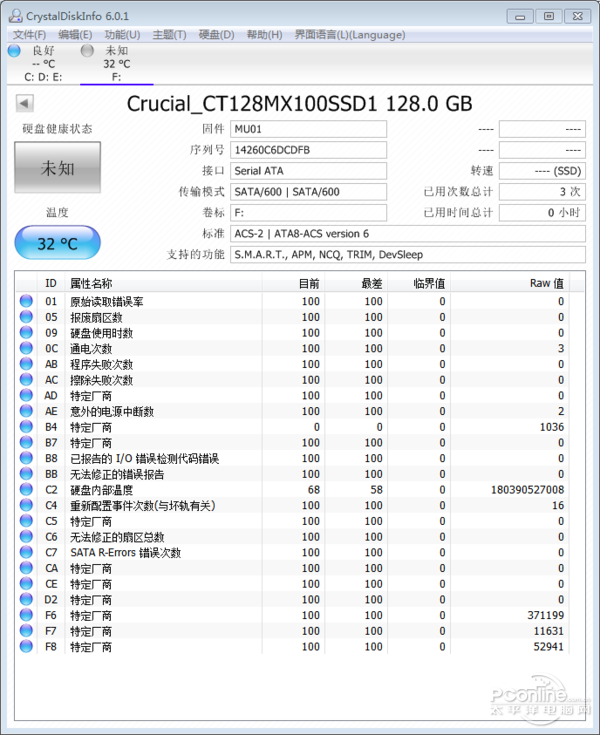Click raw value 371199 in F6 row
Screen dimensions: 600x735
[546, 615]
